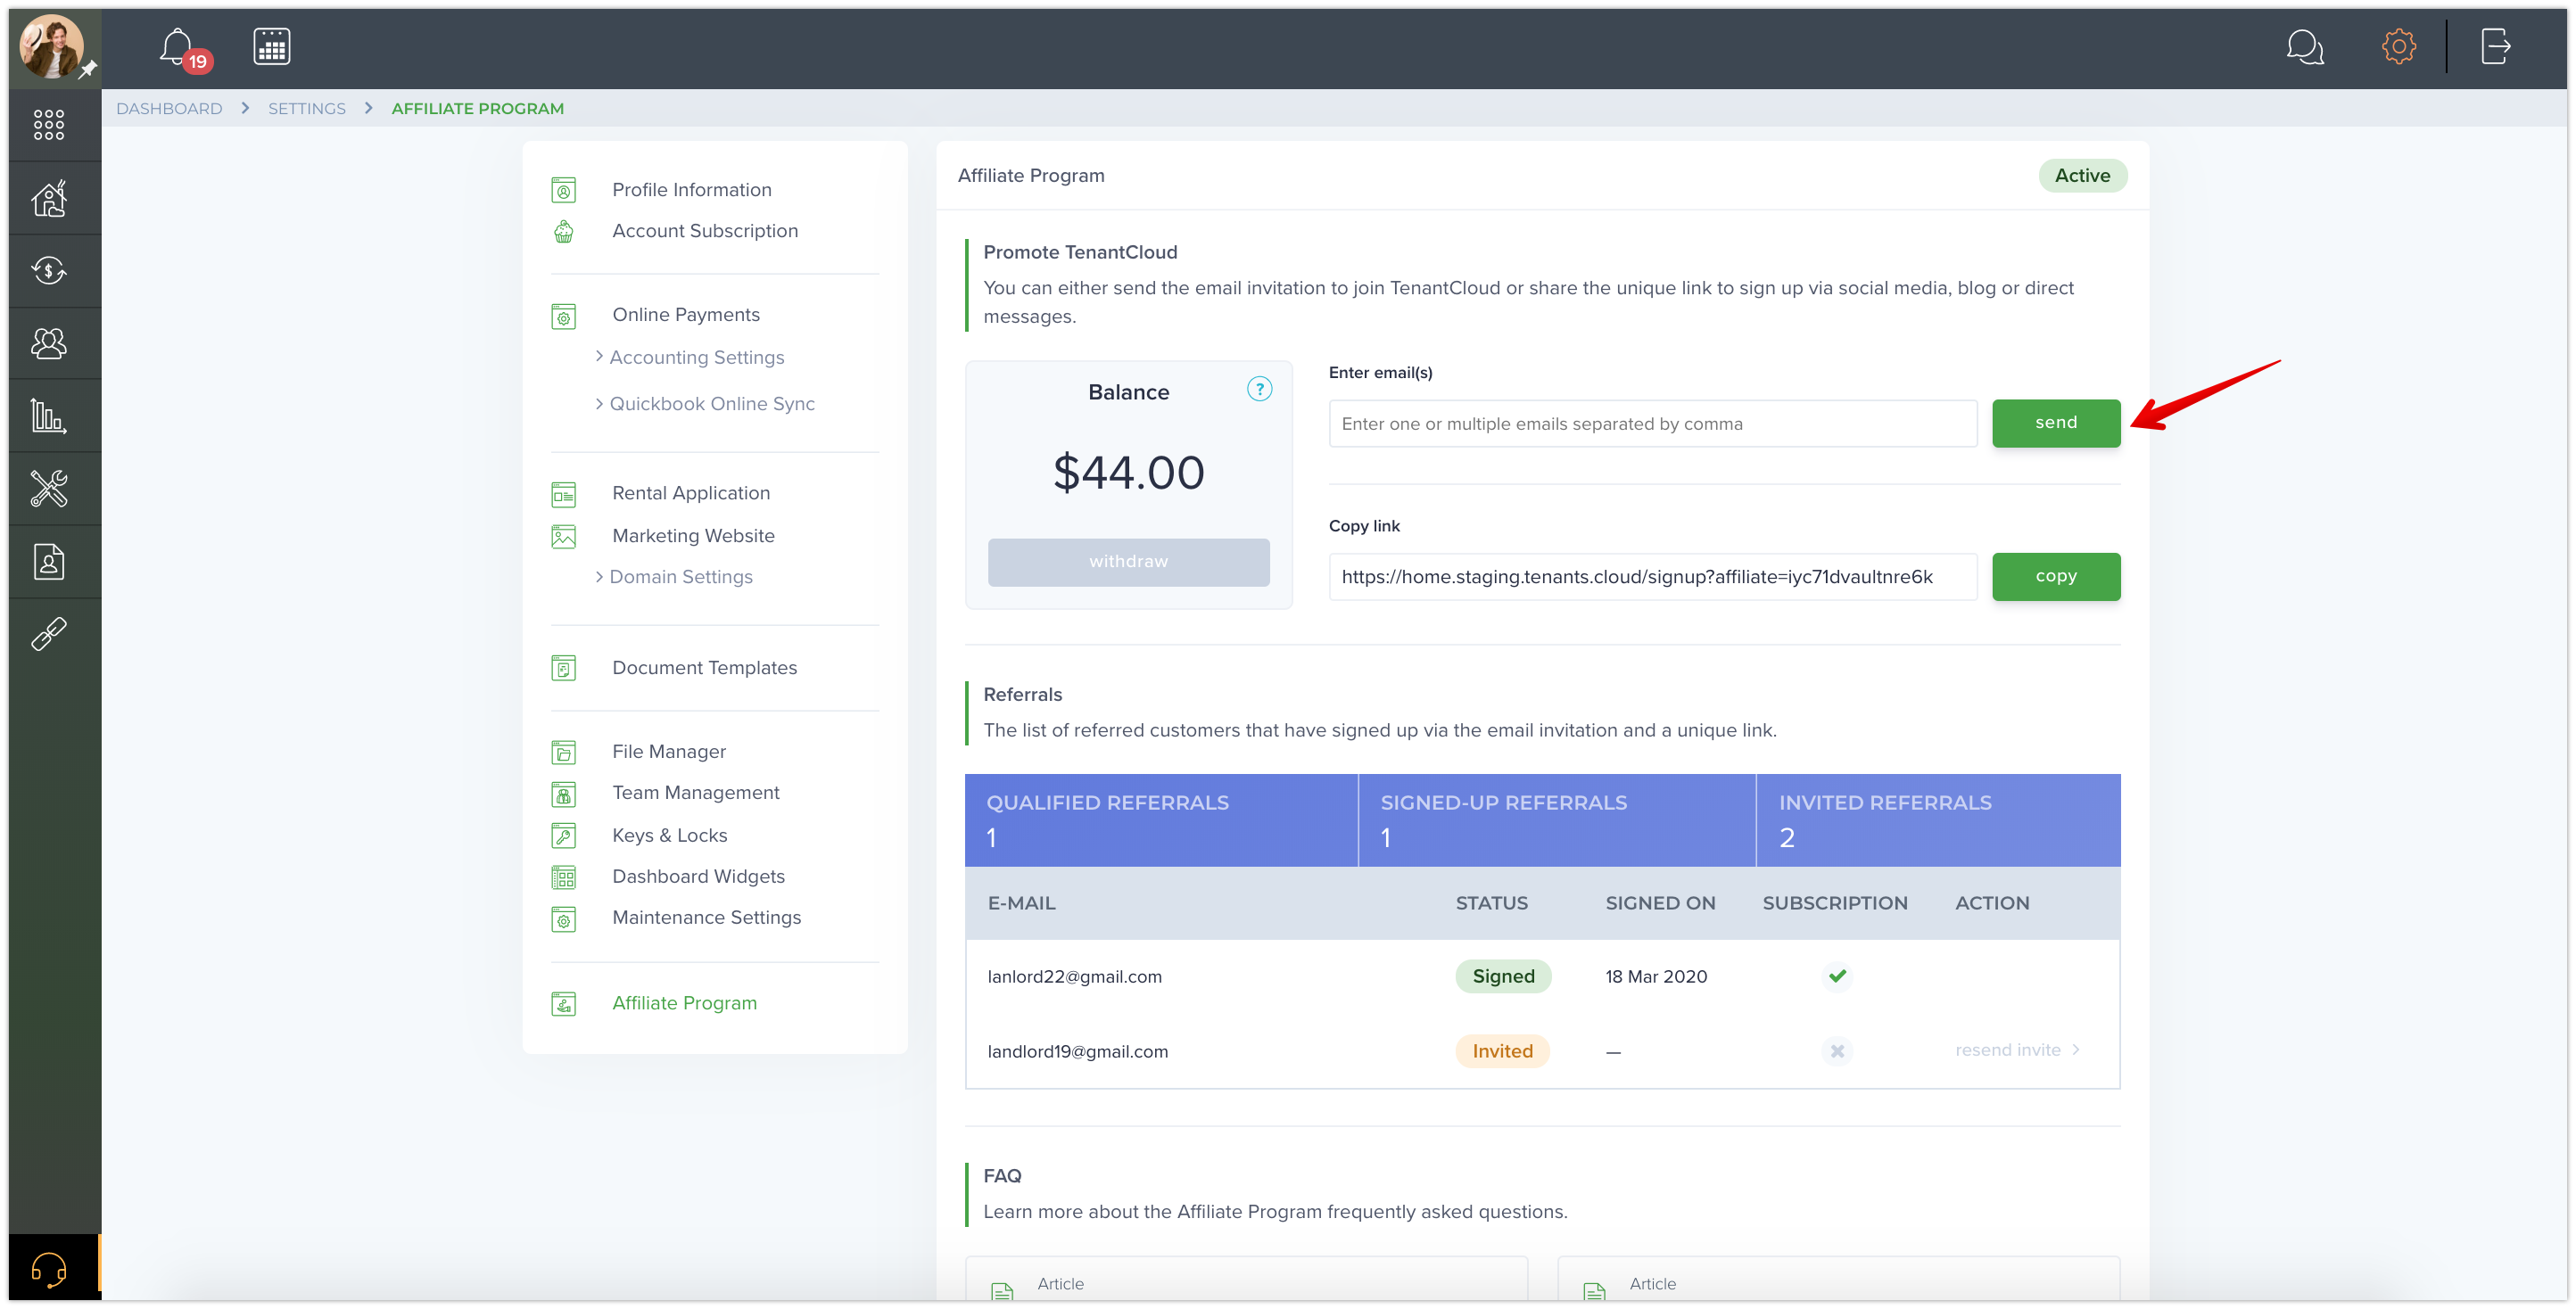Select the SIGNED-UP REFERRALS tab

pyautogui.click(x=1556, y=820)
